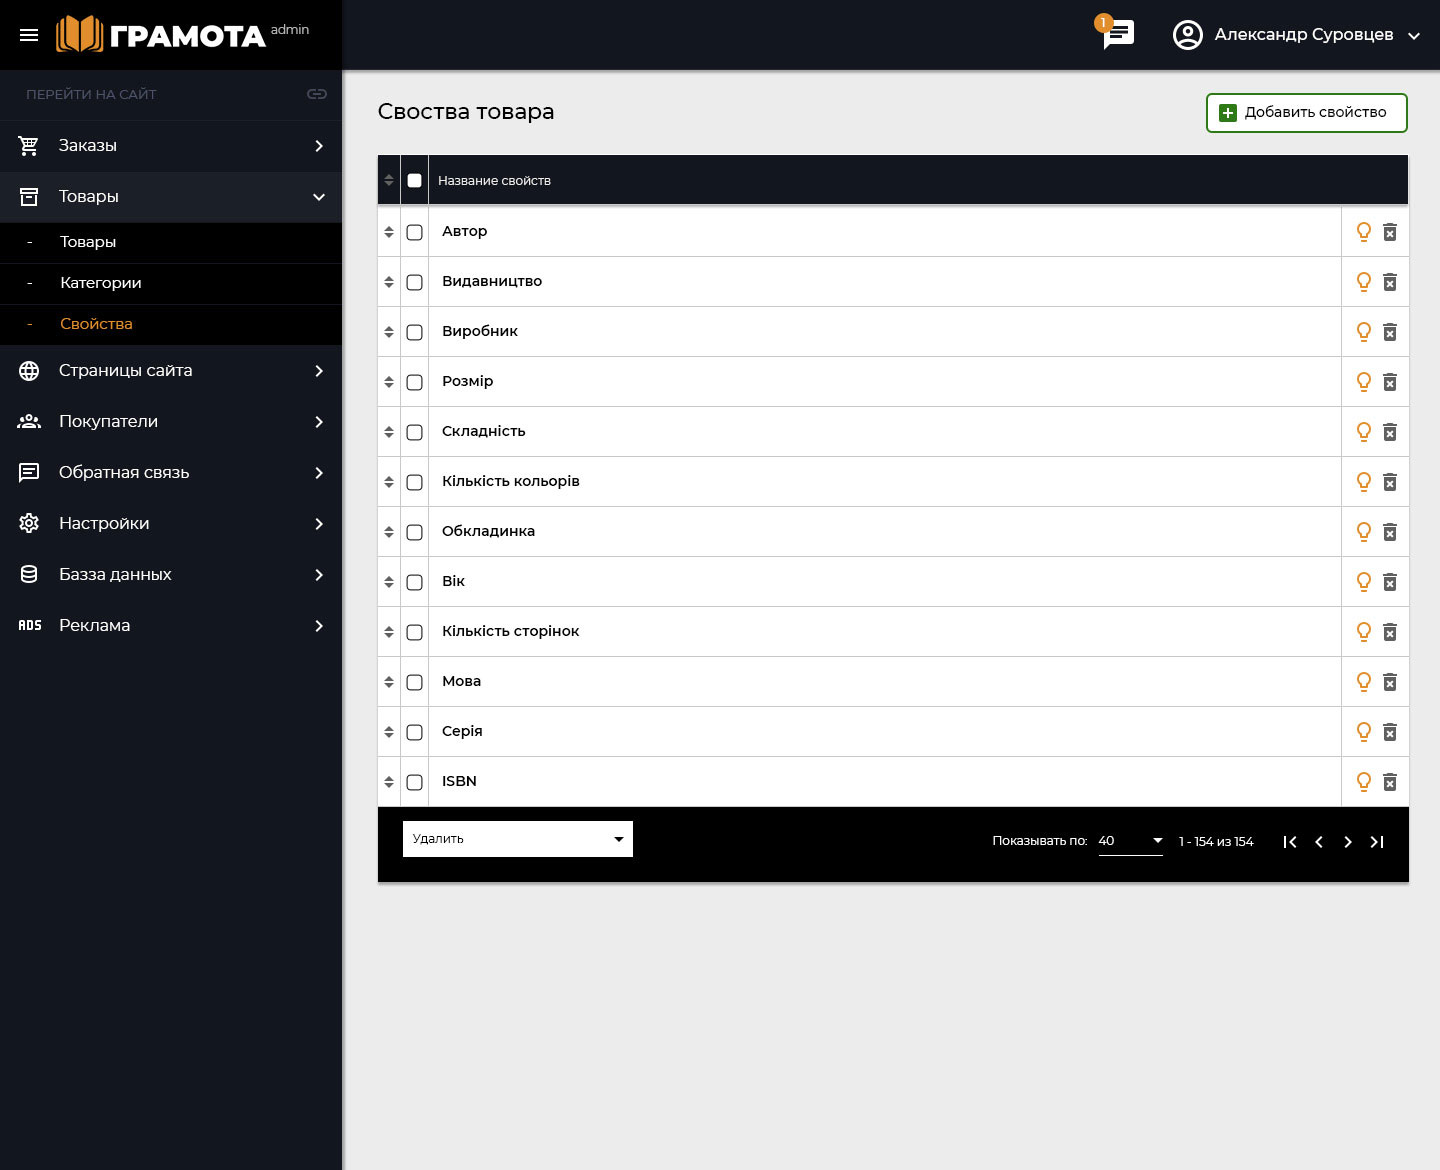Open the user account dropdown arrow
The height and width of the screenshot is (1170, 1440).
tap(1414, 36)
